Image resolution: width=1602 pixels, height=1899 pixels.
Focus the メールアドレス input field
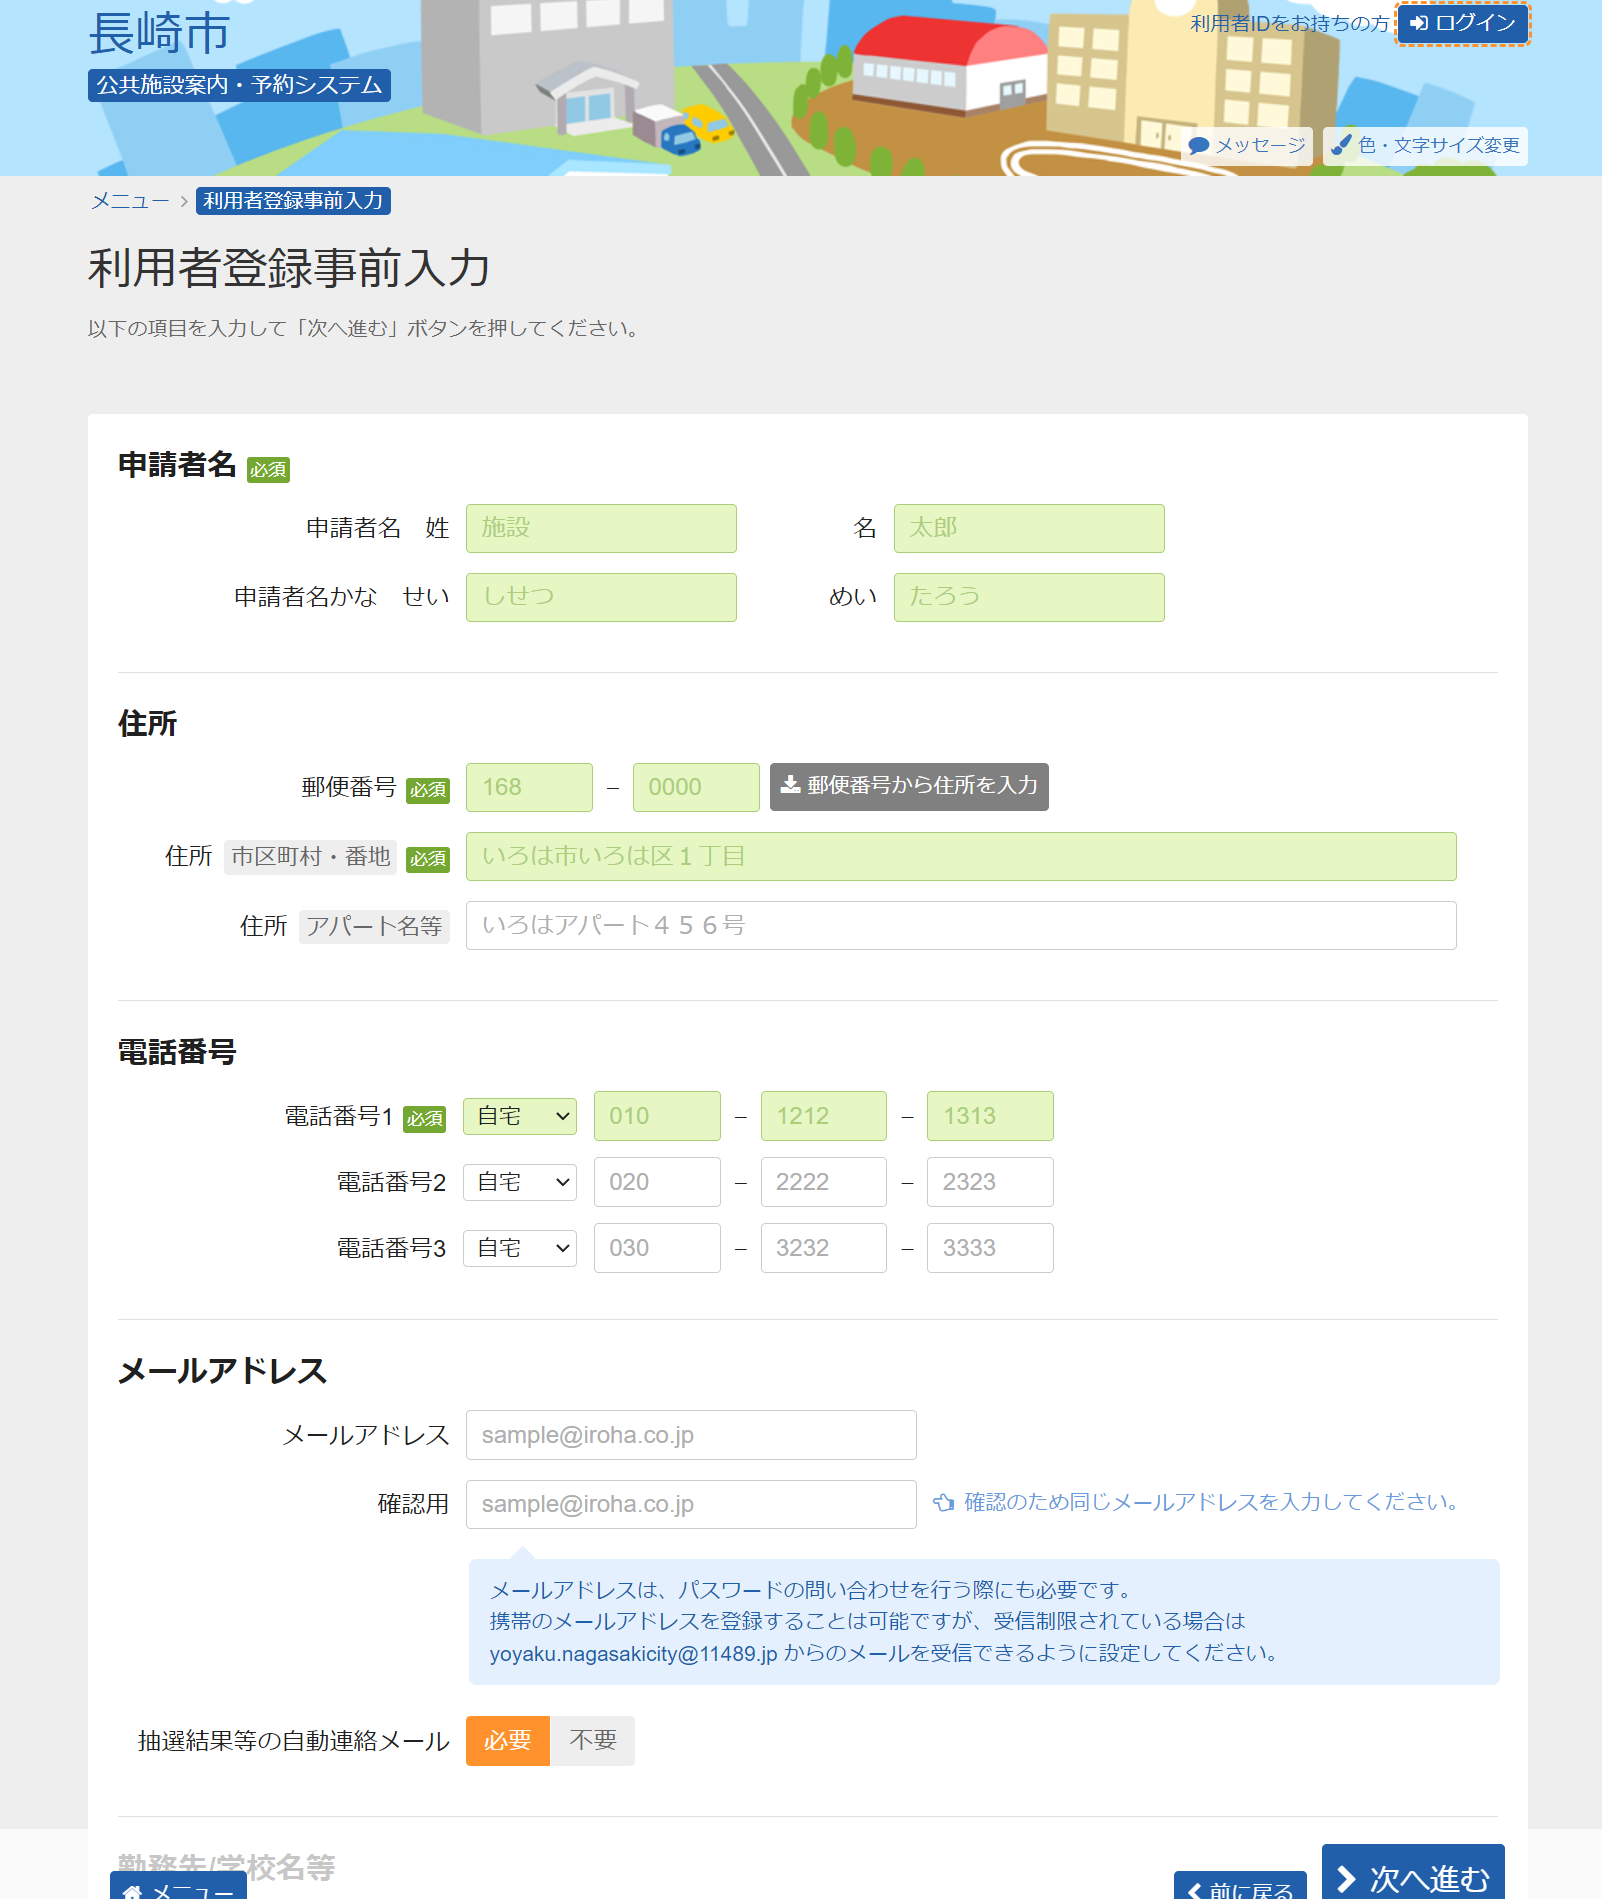pos(691,1435)
